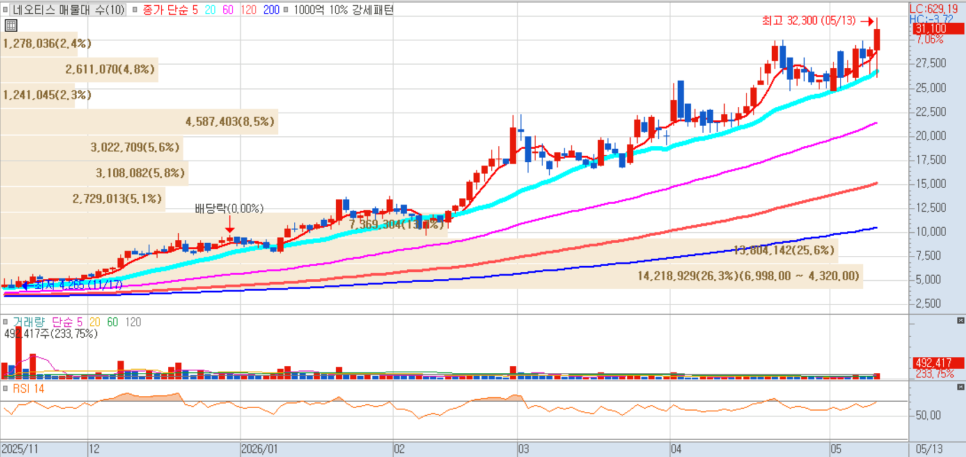Click the gray 120 volume average legend

tap(132, 322)
